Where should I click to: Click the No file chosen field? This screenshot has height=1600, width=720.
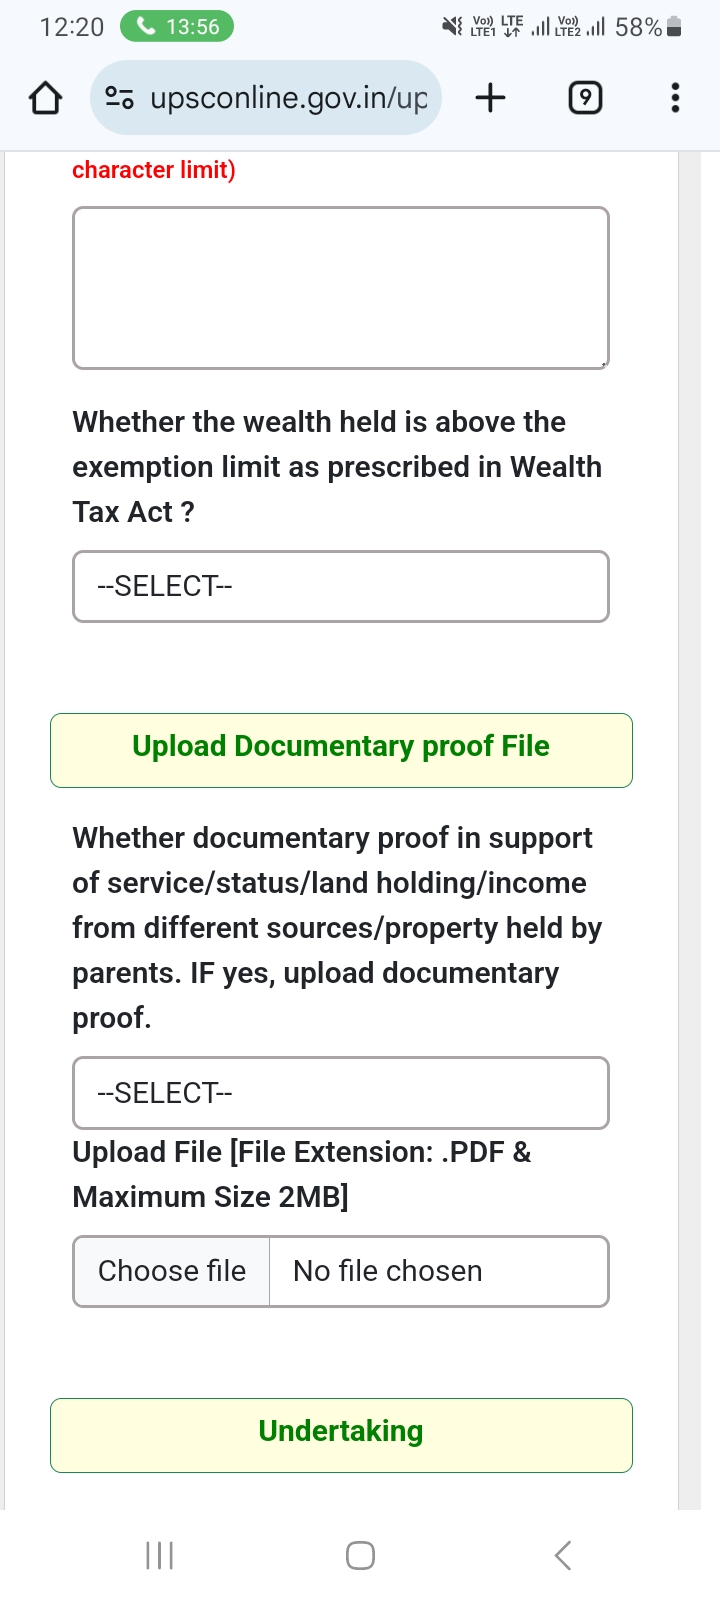pos(438,1271)
